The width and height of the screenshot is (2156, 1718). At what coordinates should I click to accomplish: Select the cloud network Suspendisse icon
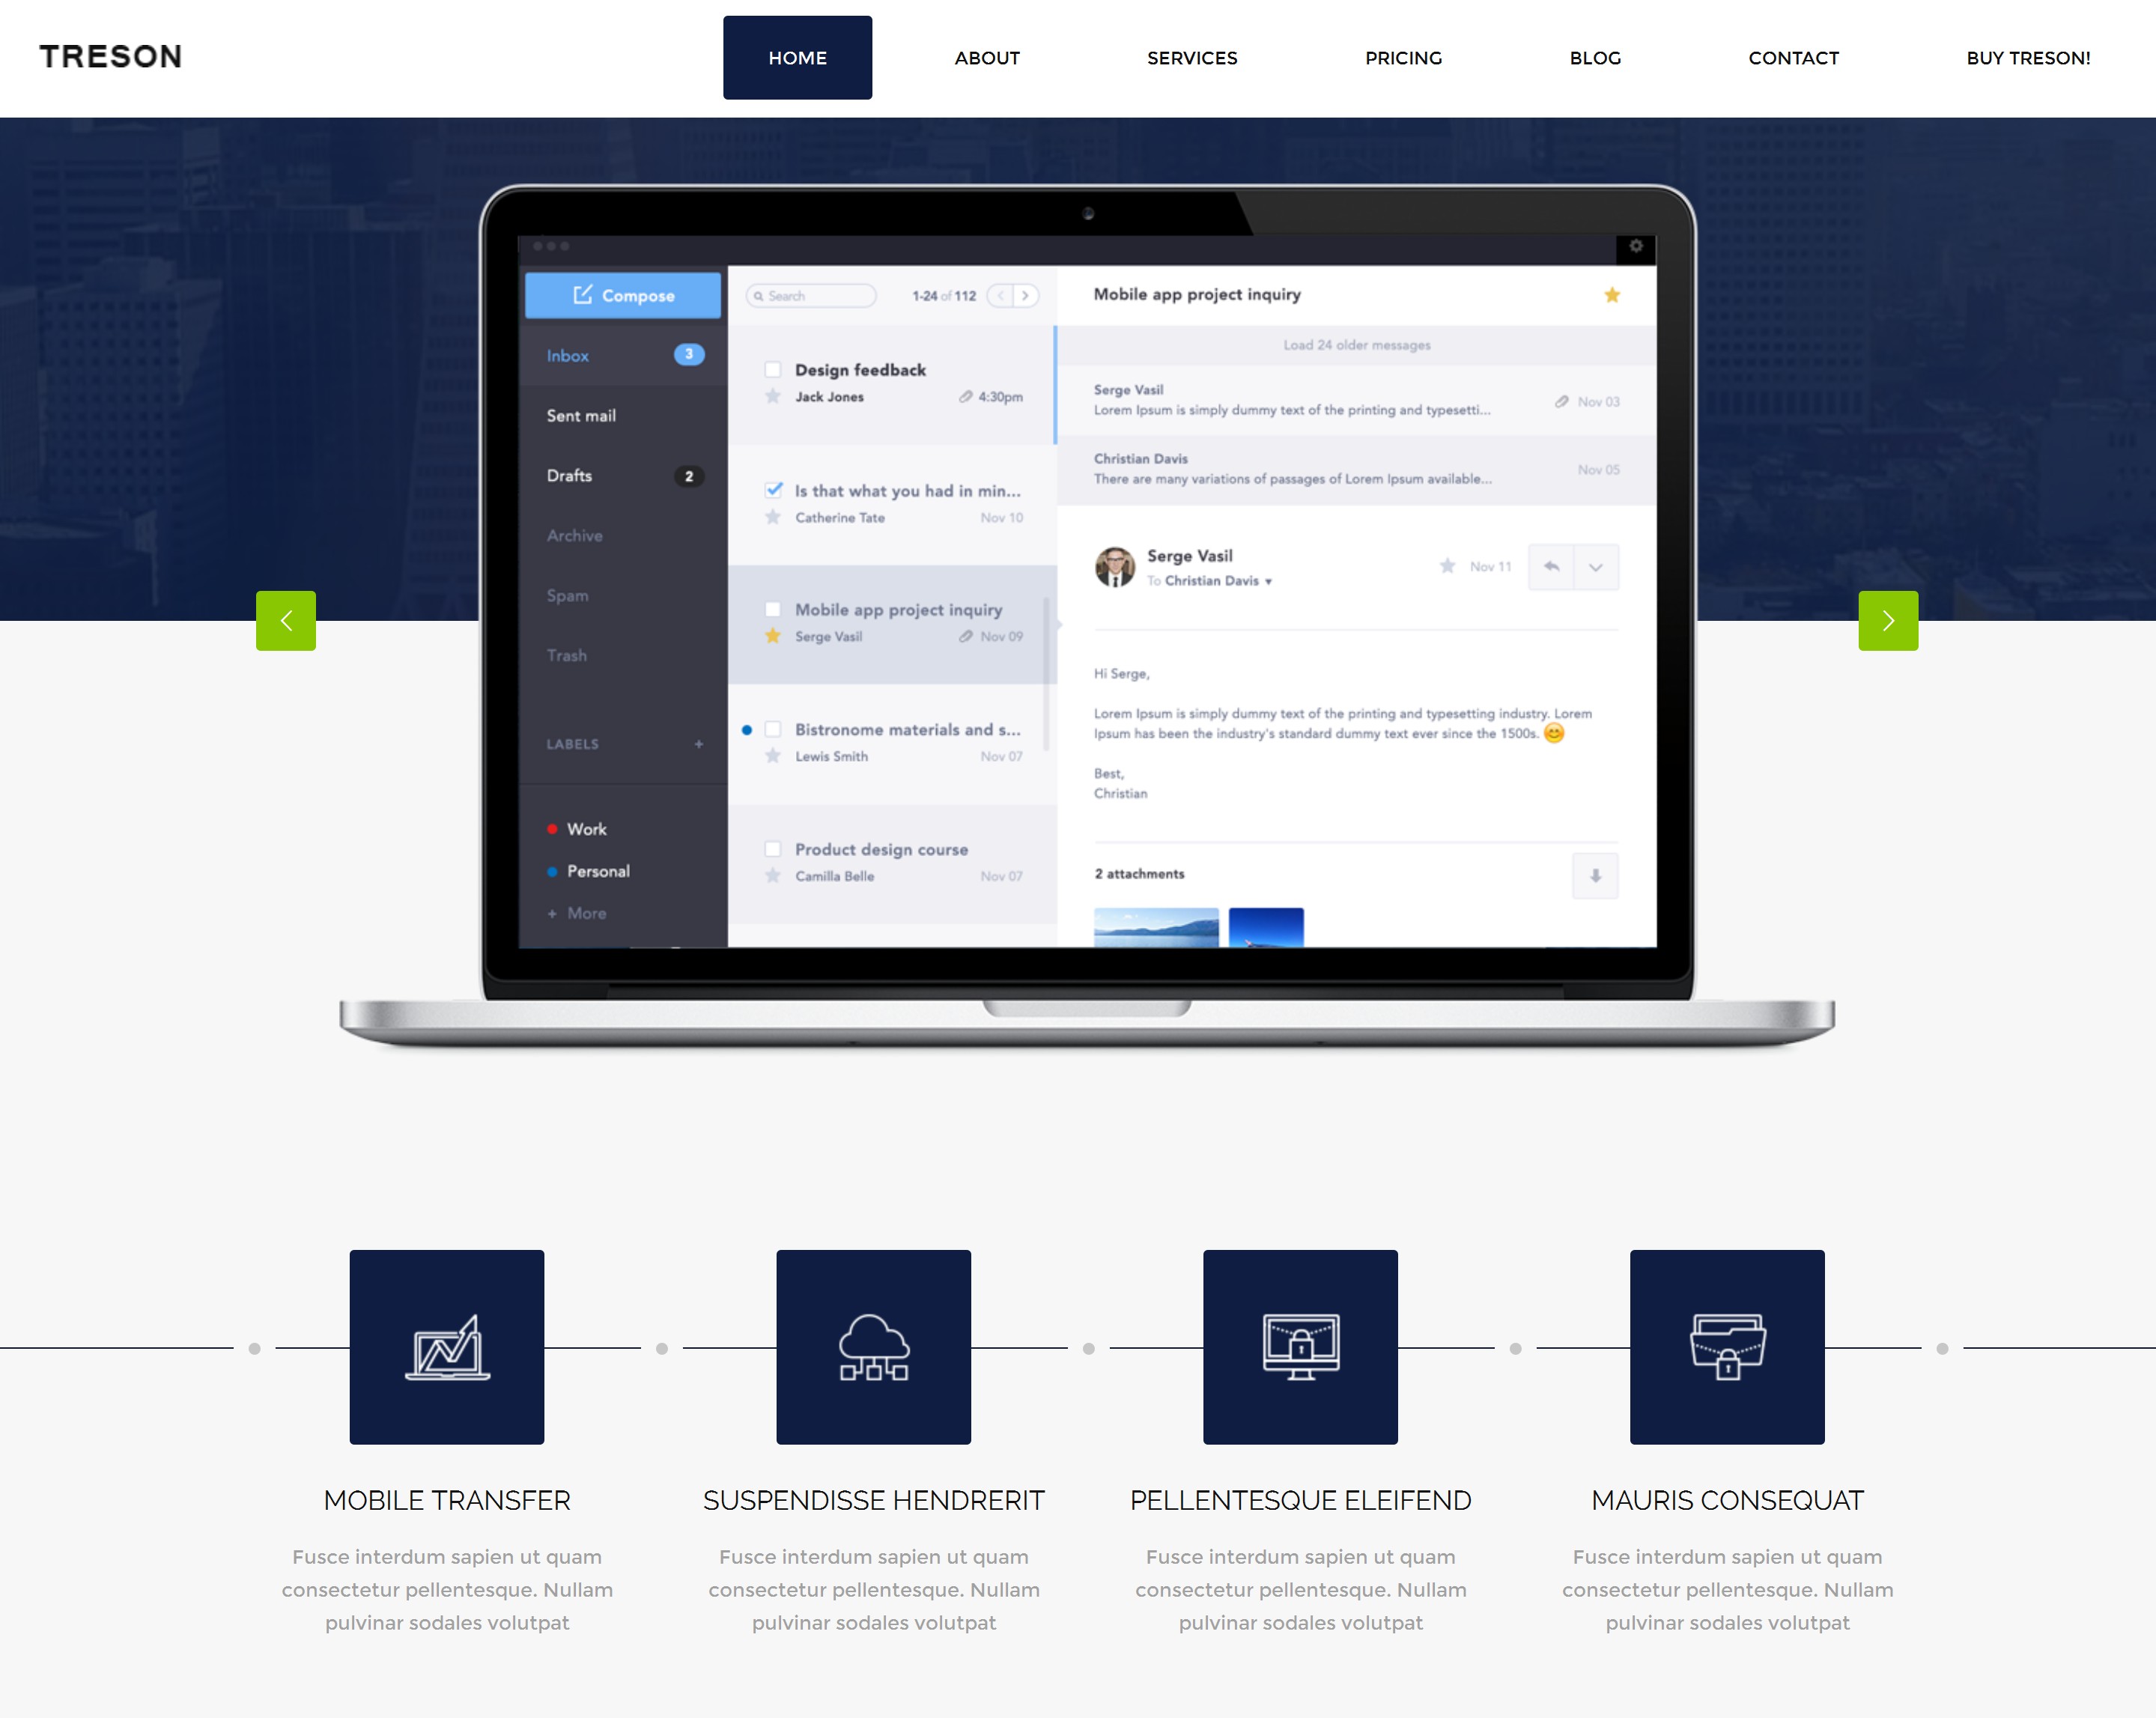pos(873,1347)
